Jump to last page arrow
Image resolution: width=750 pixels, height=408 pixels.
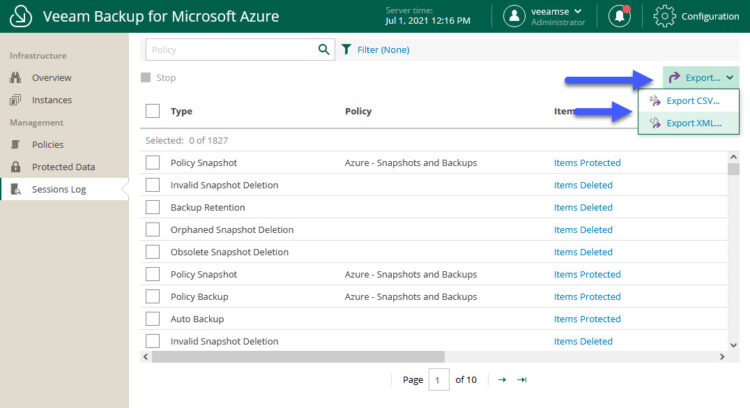[x=522, y=380]
